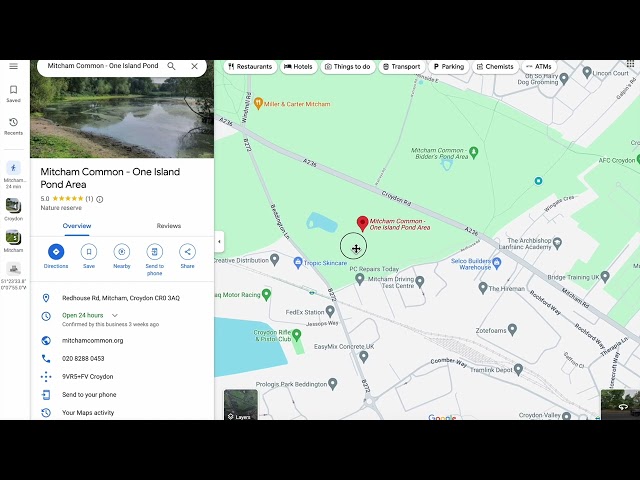
Task: Open Saved places in sidebar
Action: click(x=13, y=93)
